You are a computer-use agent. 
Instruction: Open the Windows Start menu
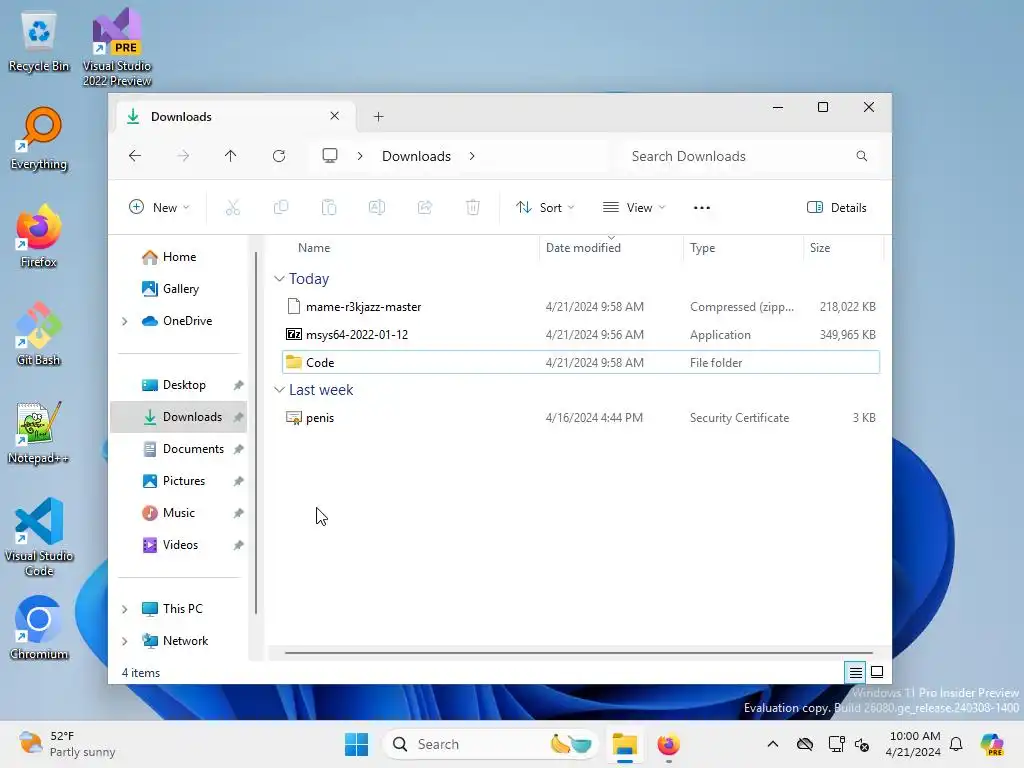click(357, 744)
